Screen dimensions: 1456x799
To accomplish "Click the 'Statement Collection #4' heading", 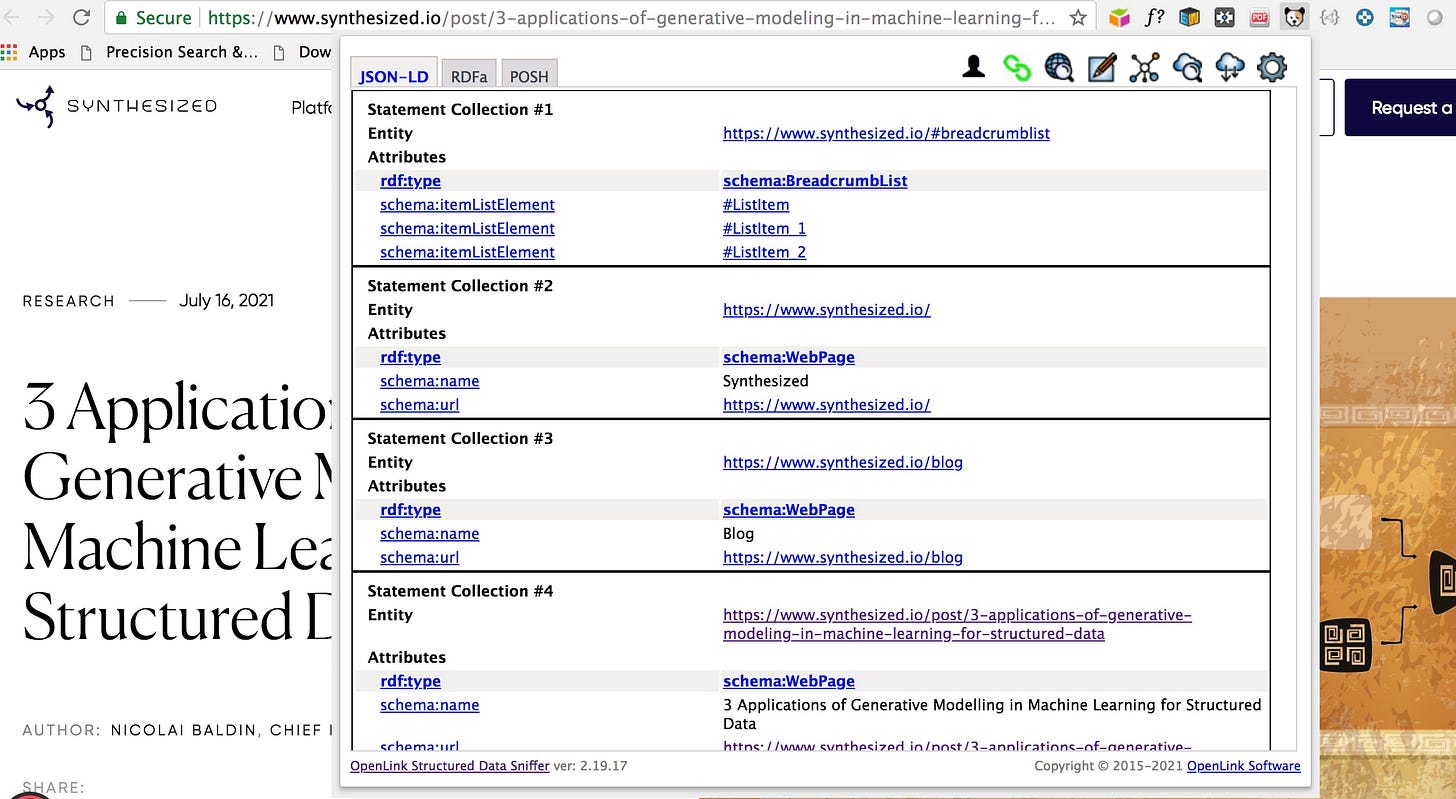I will pyautogui.click(x=460, y=591).
